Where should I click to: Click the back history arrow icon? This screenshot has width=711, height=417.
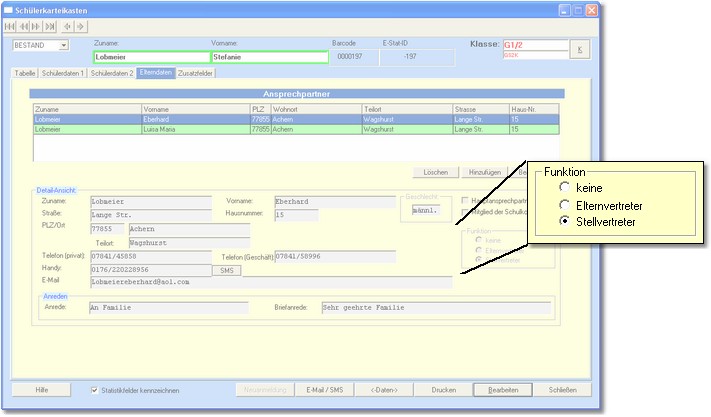[x=68, y=25]
